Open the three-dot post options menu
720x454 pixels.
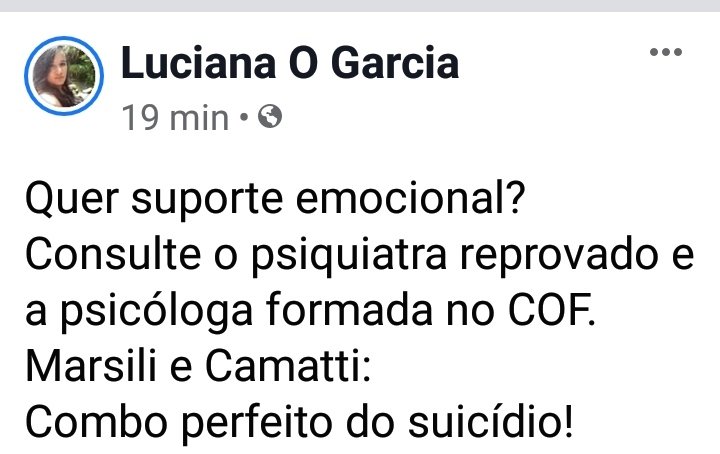pyautogui.click(x=665, y=52)
